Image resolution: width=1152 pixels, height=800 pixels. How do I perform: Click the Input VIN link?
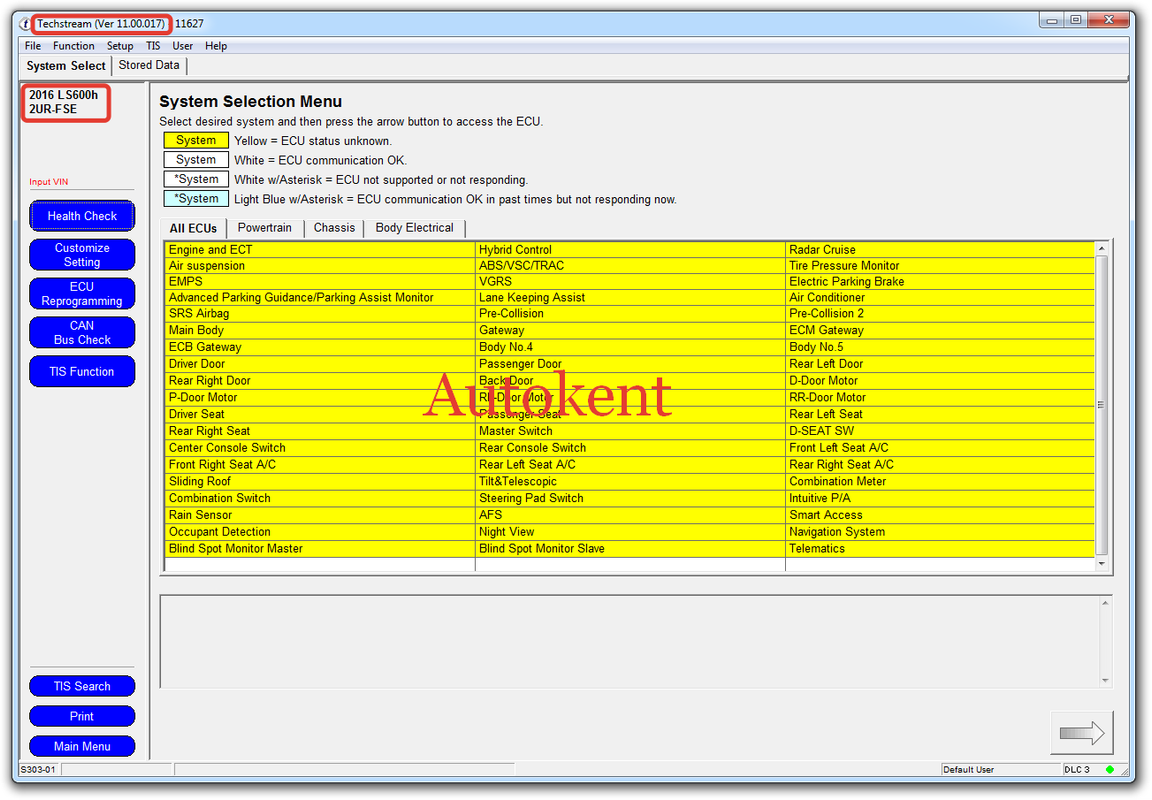[48, 182]
